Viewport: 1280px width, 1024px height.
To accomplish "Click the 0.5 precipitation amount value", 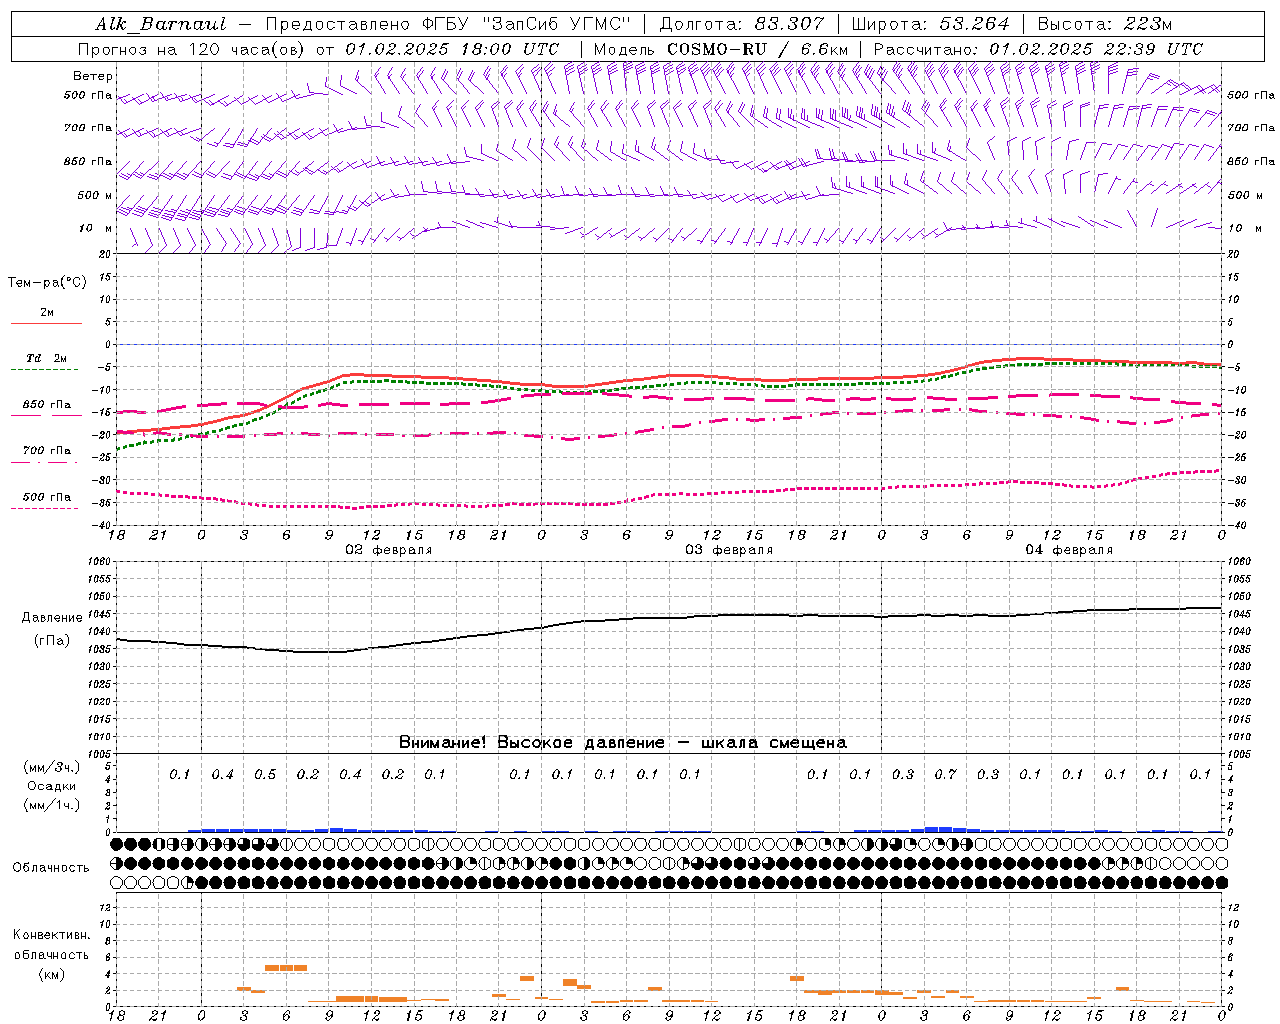I will pos(265,774).
